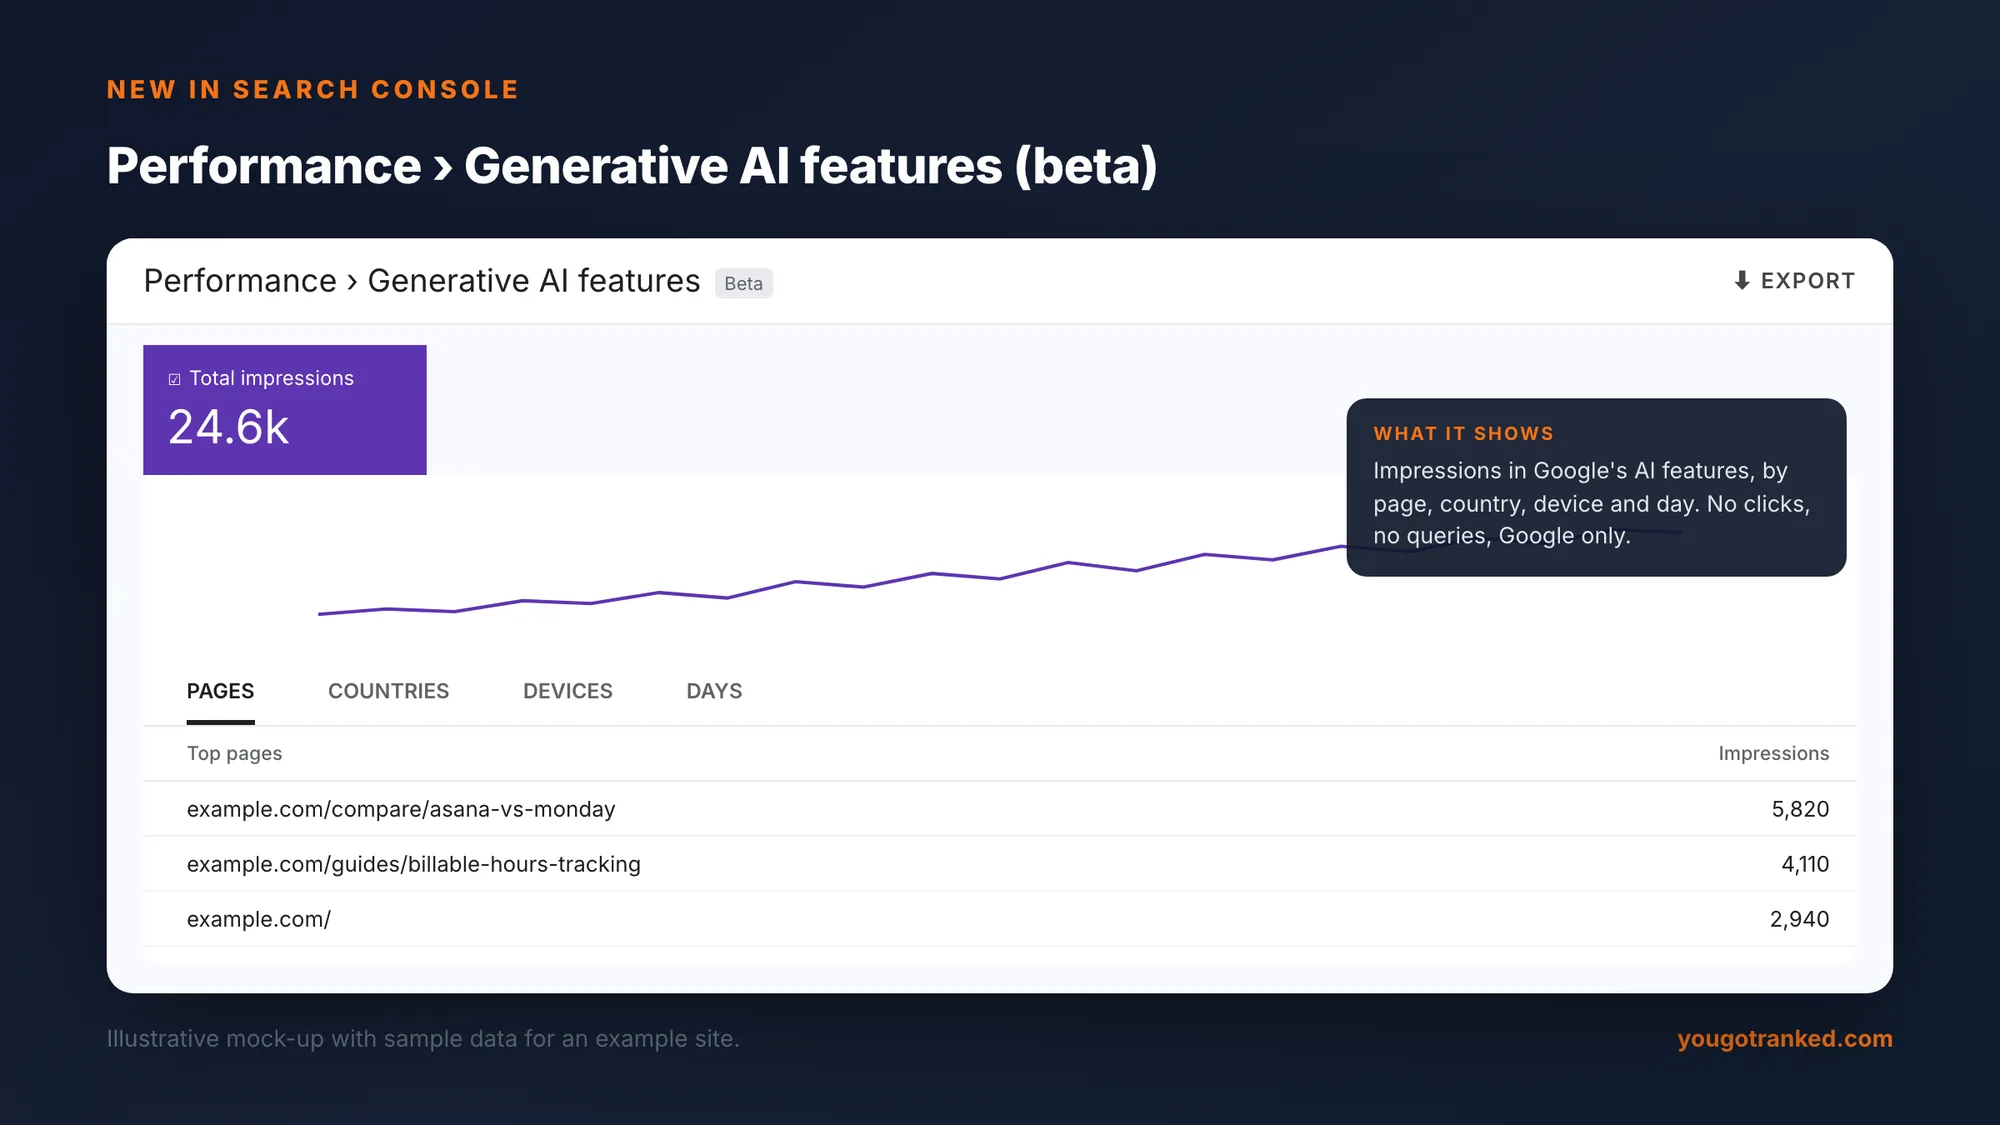Screen dimensions: 2000x1125
Task: Click the Total impressions label
Action: tap(271, 379)
